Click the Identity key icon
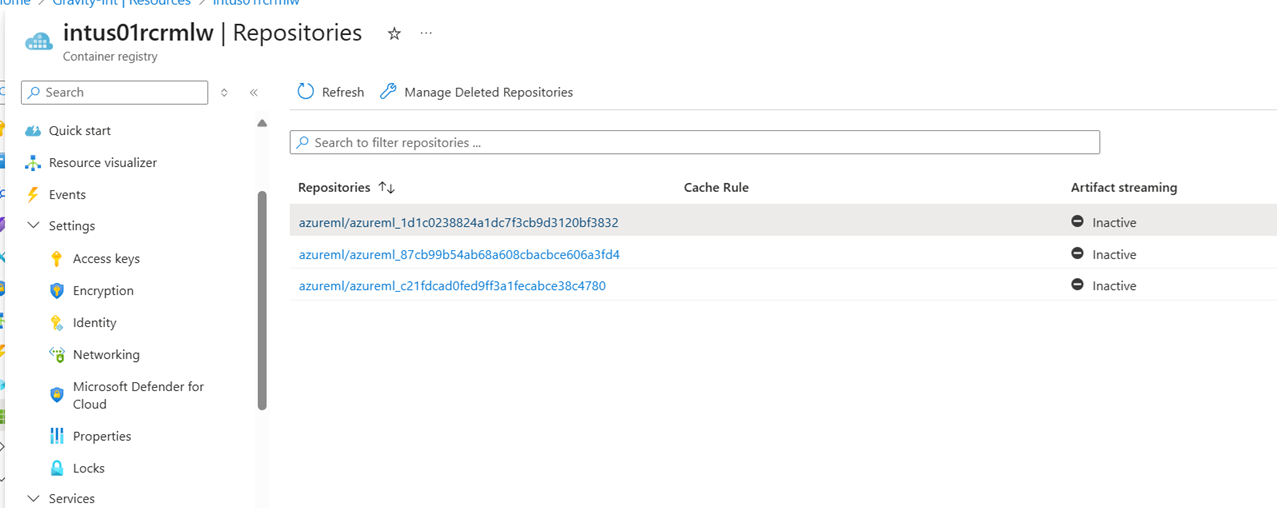Viewport: 1277px width, 508px height. (57, 323)
